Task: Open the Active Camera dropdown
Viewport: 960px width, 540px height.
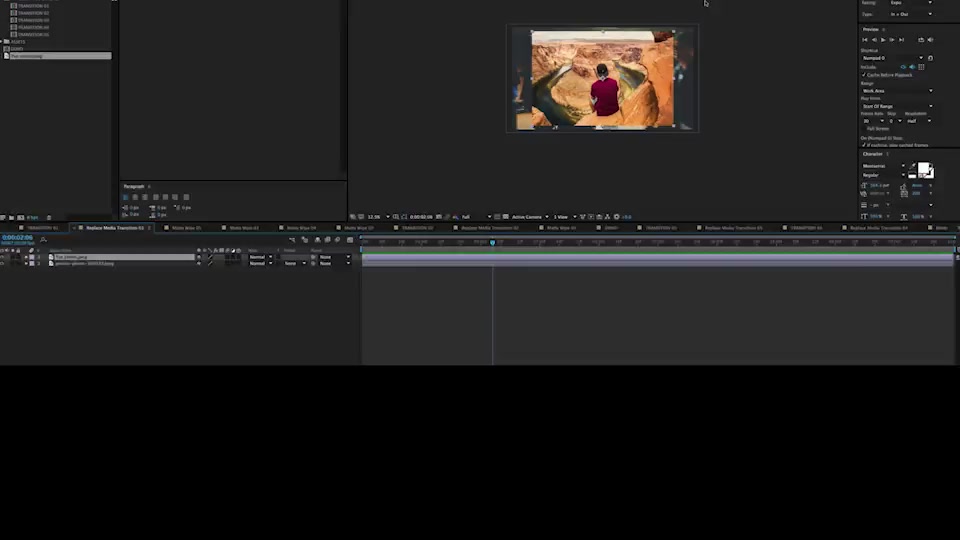Action: click(x=530, y=217)
